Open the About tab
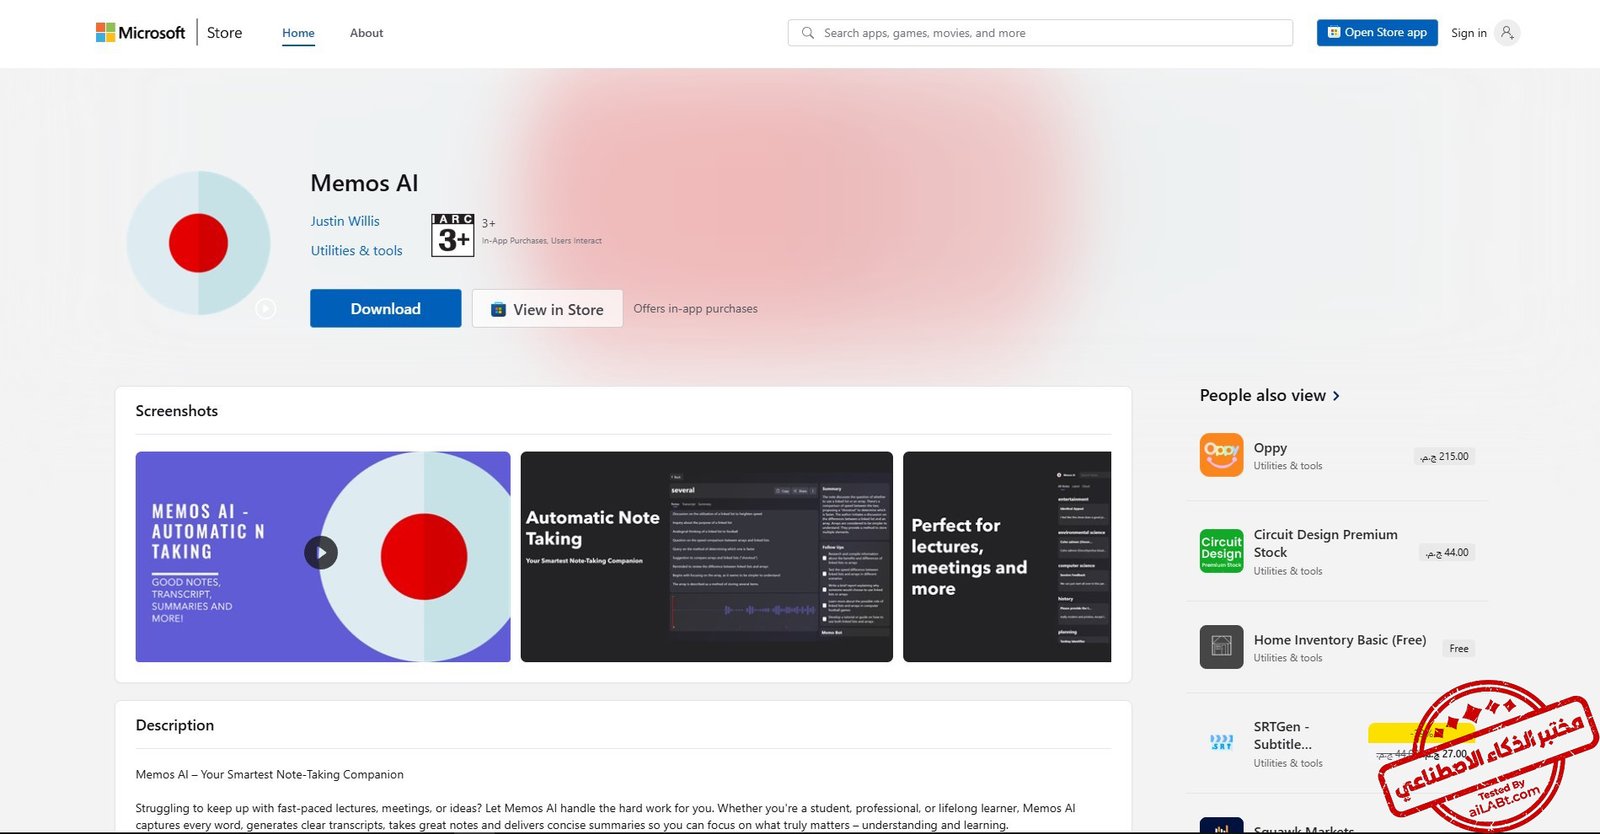The image size is (1600, 834). (366, 33)
